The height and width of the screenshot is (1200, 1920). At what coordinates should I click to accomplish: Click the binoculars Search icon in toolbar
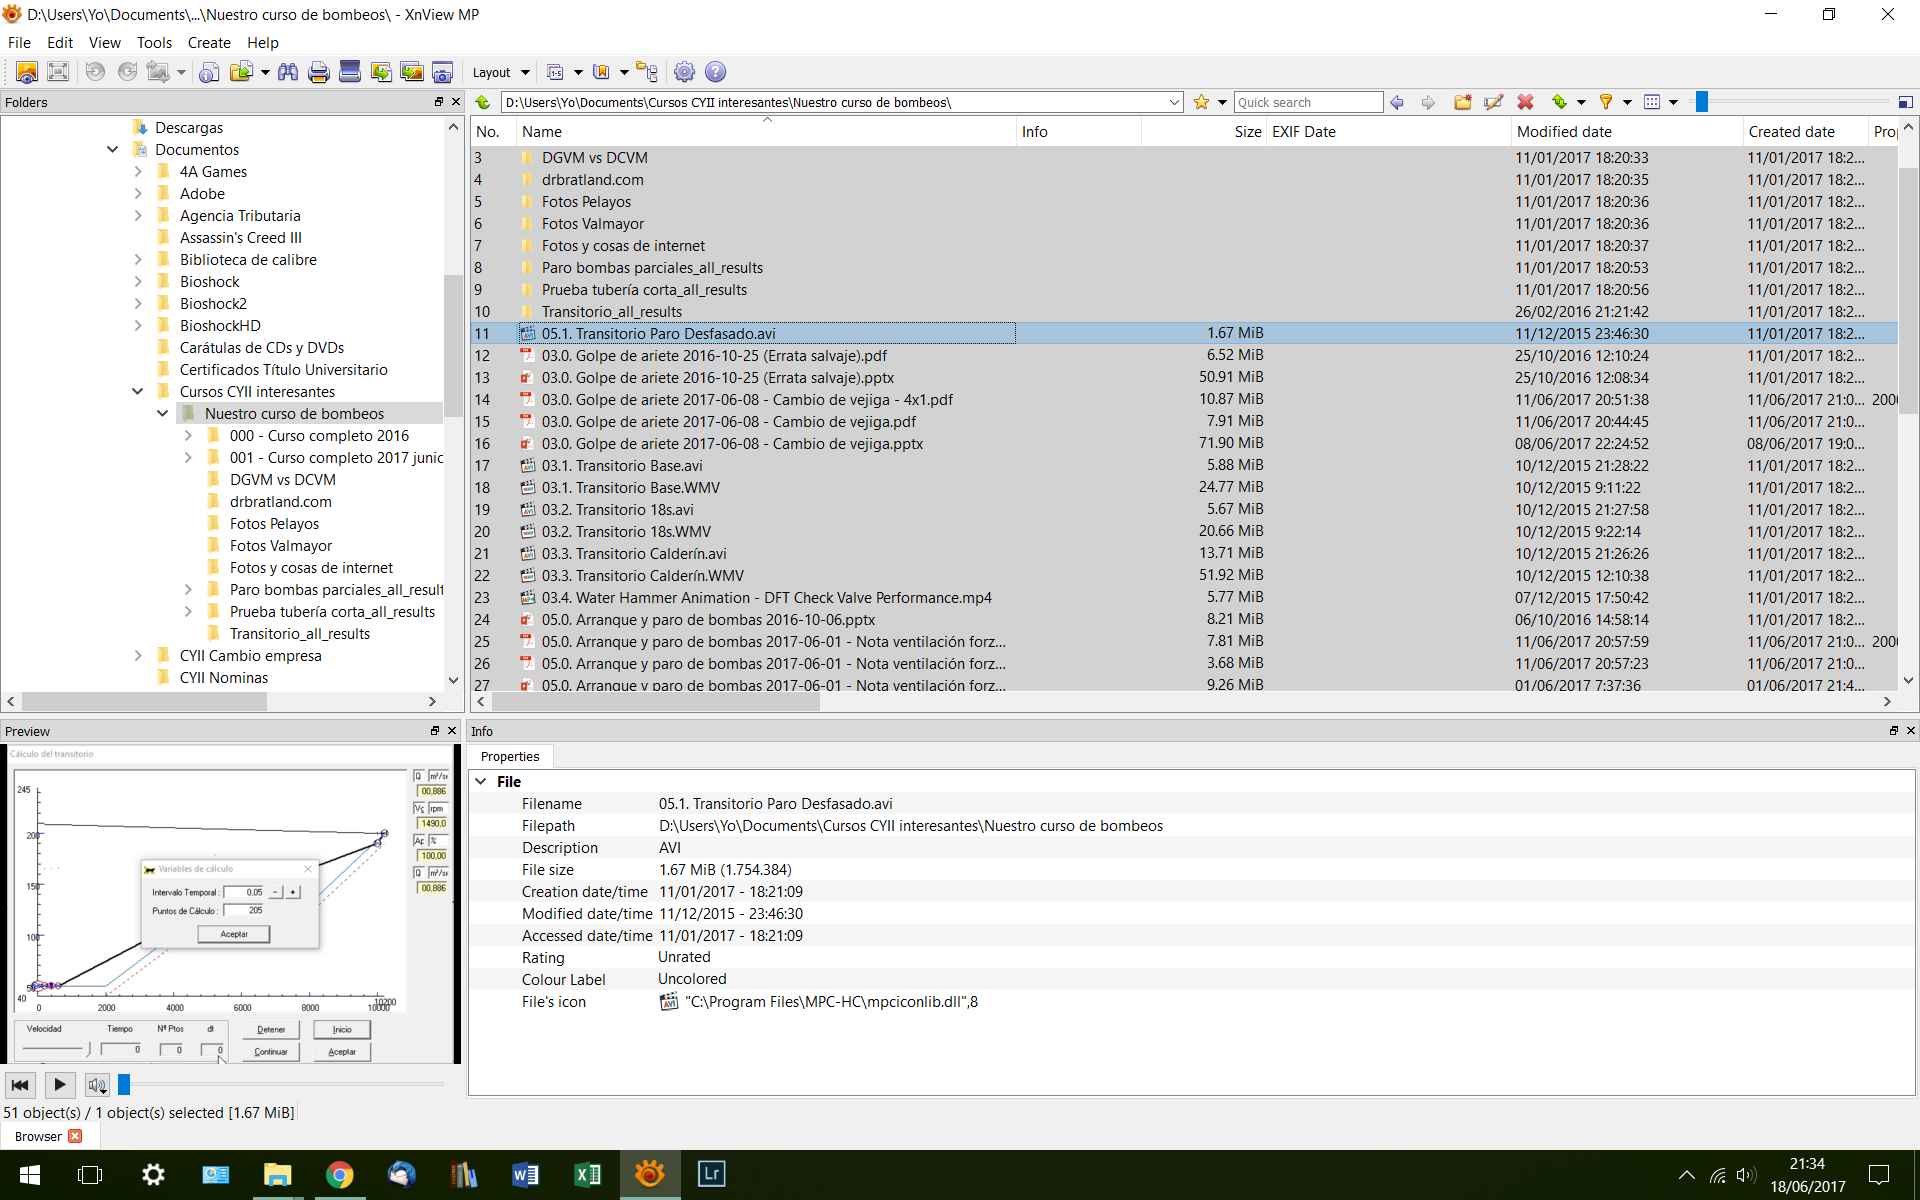288,72
